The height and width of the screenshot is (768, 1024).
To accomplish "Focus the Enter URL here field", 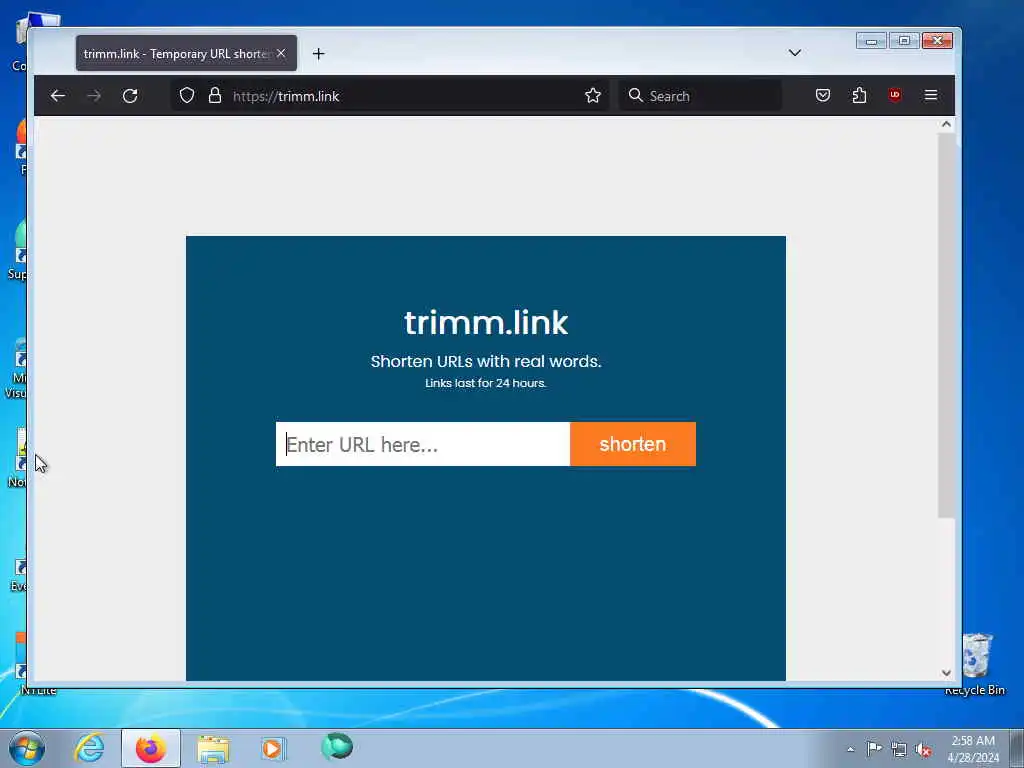I will point(423,444).
